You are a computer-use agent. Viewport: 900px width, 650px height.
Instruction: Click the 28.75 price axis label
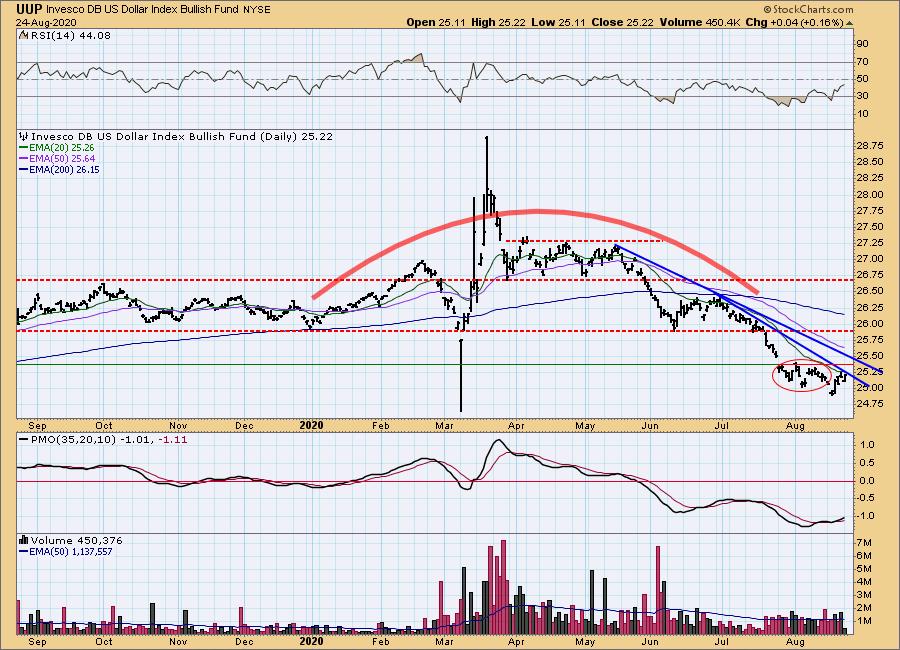pos(870,146)
